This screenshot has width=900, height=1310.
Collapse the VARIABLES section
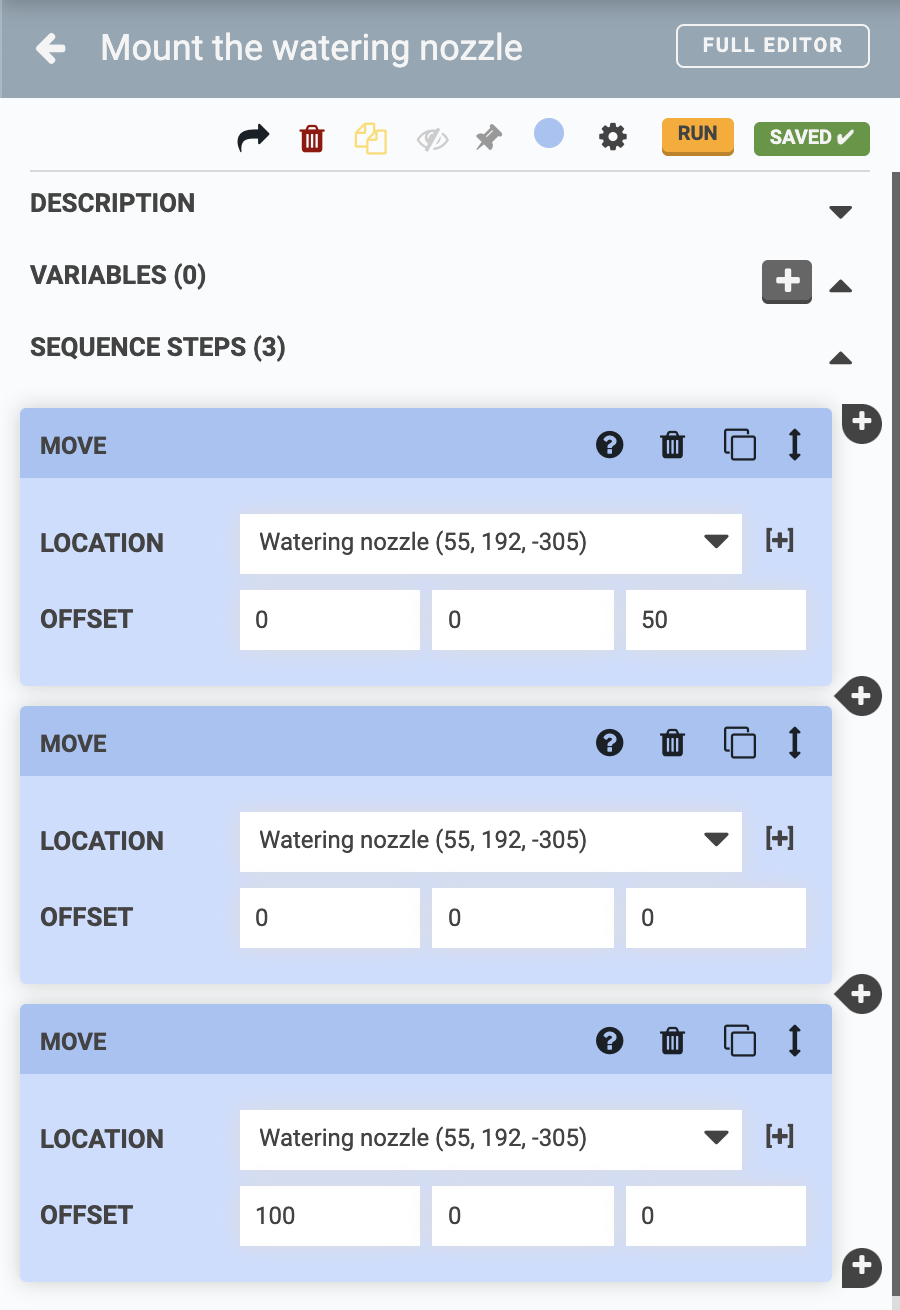click(840, 286)
